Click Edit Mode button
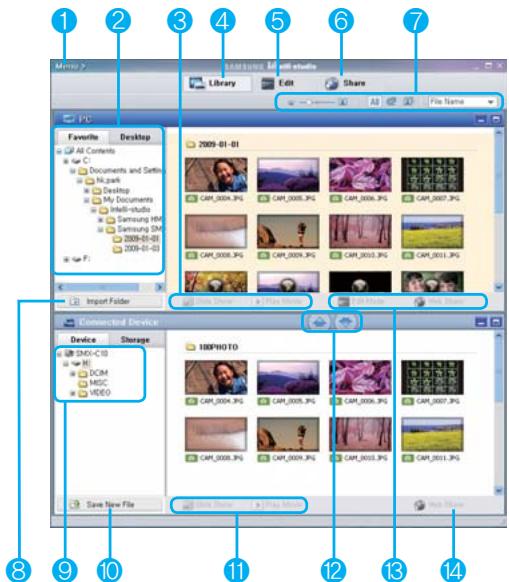The image size is (509, 582). [361, 301]
